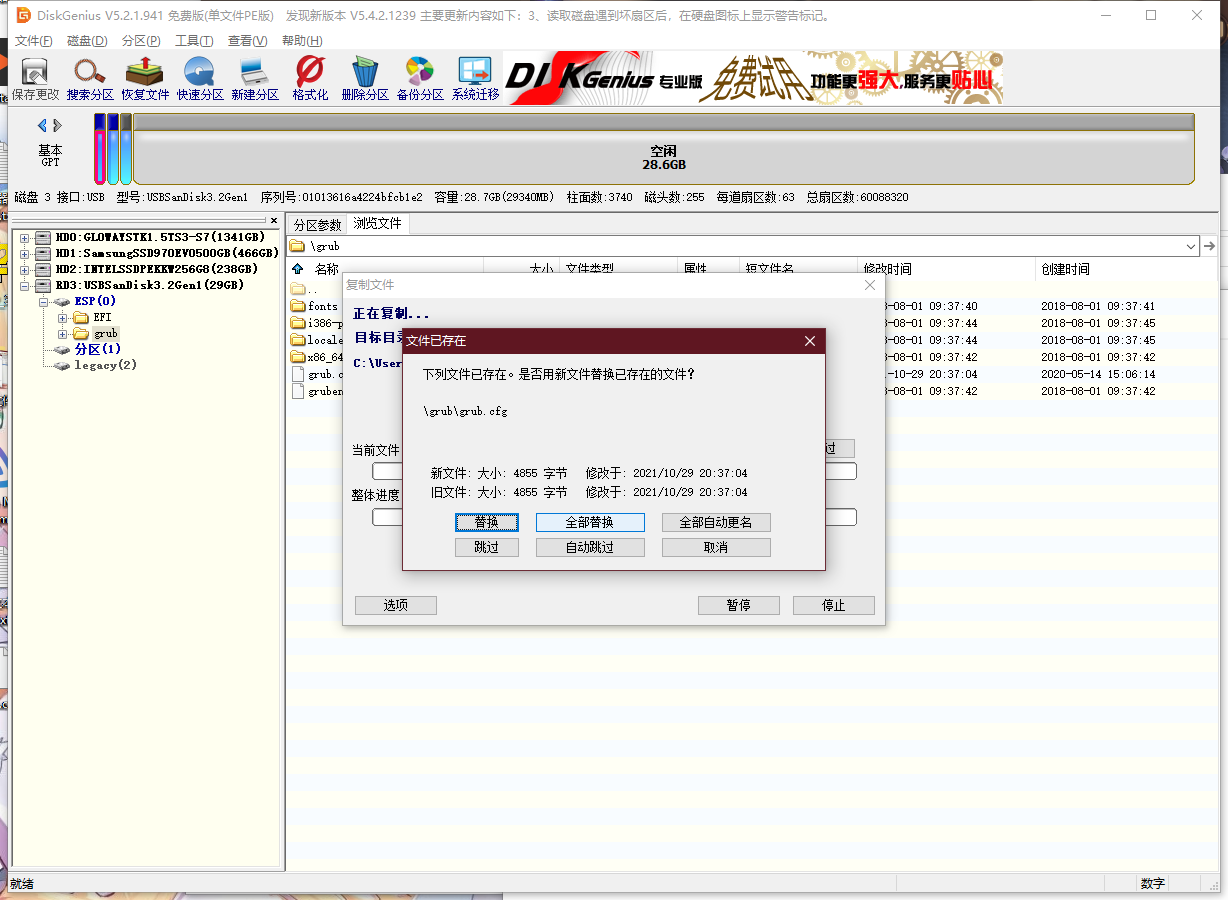
Task: Click the 格式化 (Format) toolbar icon
Action: coord(310,78)
